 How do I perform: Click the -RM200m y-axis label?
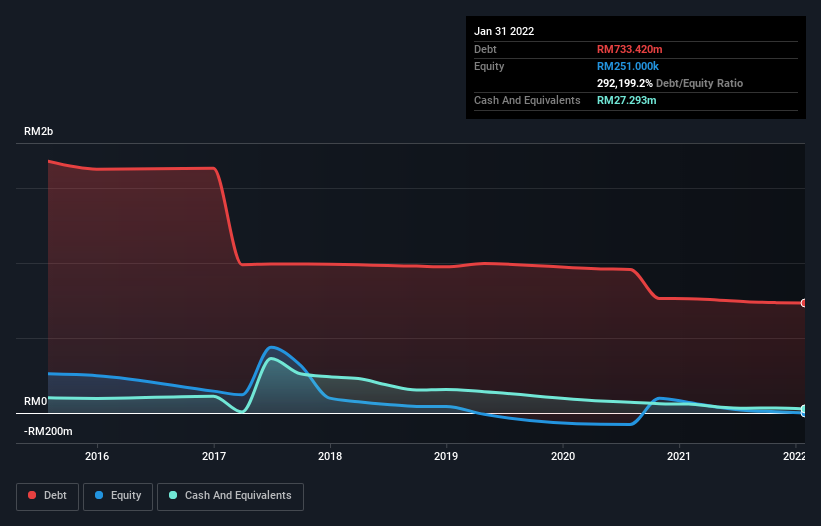pyautogui.click(x=48, y=431)
